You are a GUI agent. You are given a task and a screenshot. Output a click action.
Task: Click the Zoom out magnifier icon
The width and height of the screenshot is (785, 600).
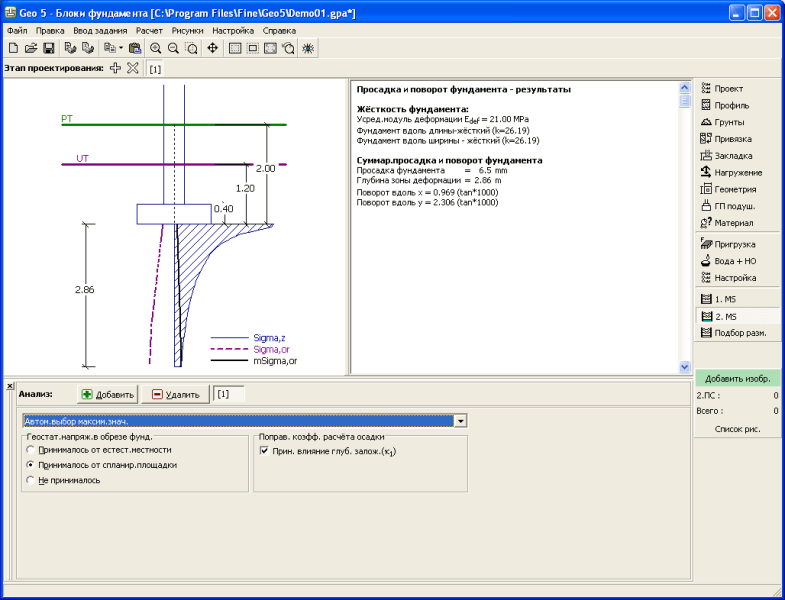[173, 48]
